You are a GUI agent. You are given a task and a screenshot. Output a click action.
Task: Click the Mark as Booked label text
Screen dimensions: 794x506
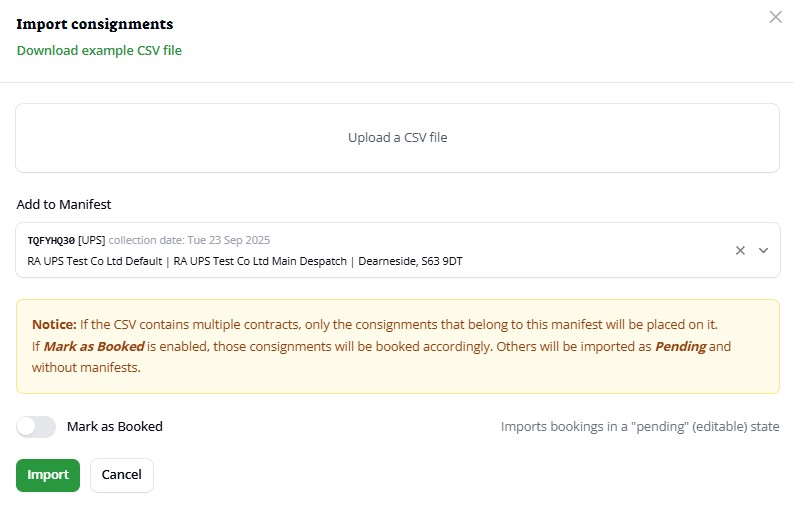click(114, 426)
